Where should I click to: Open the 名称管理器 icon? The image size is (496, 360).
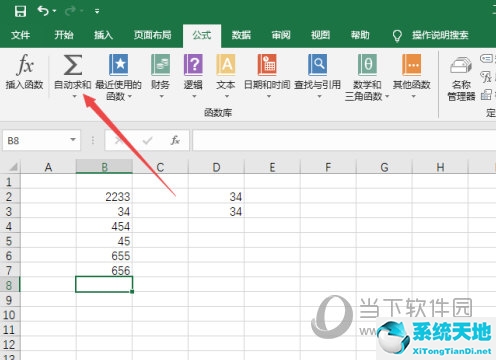[461, 65]
